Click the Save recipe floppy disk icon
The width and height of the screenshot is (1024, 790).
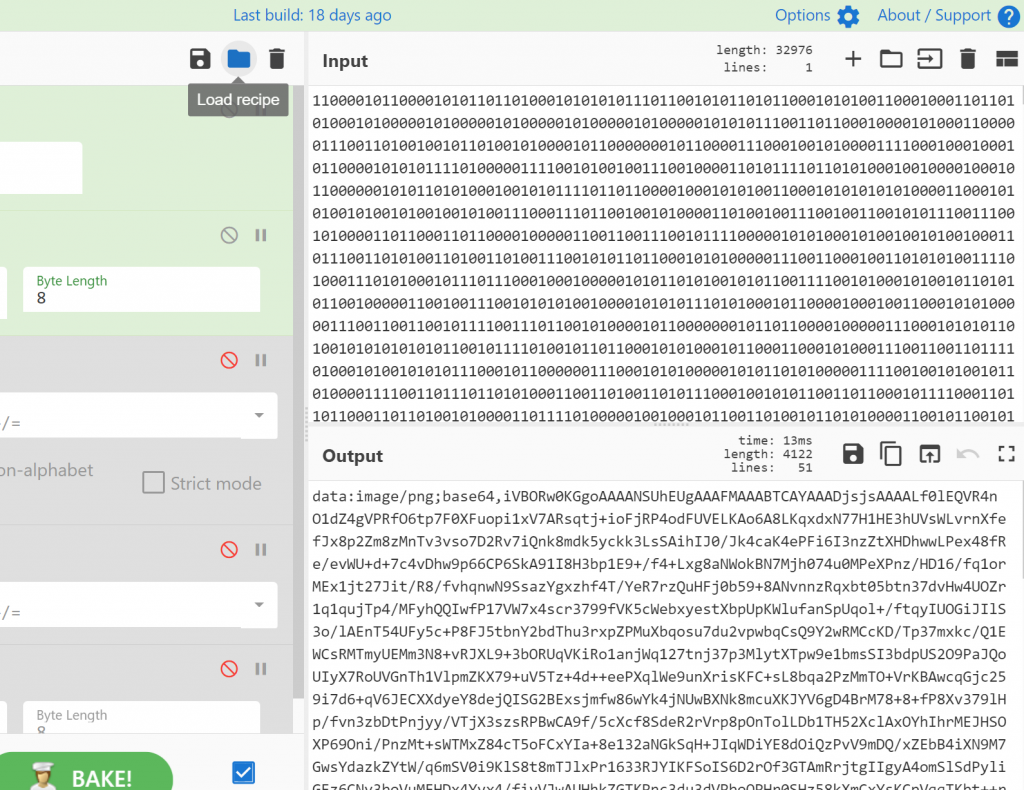[x=200, y=59]
